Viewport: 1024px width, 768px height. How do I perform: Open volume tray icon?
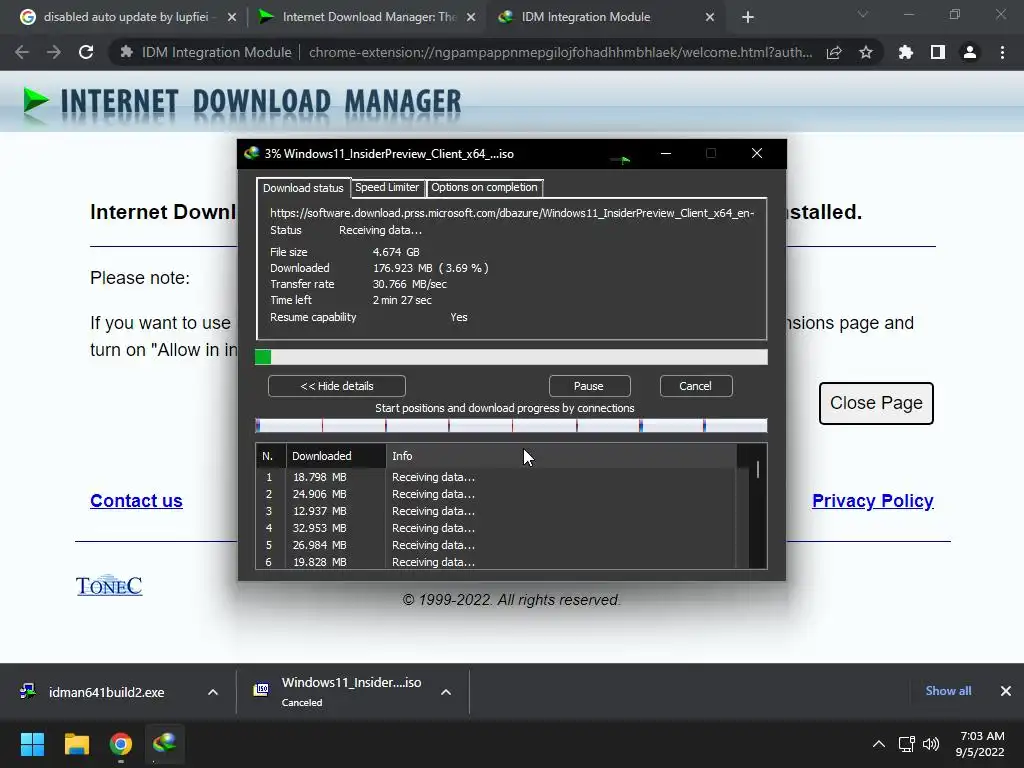point(931,744)
